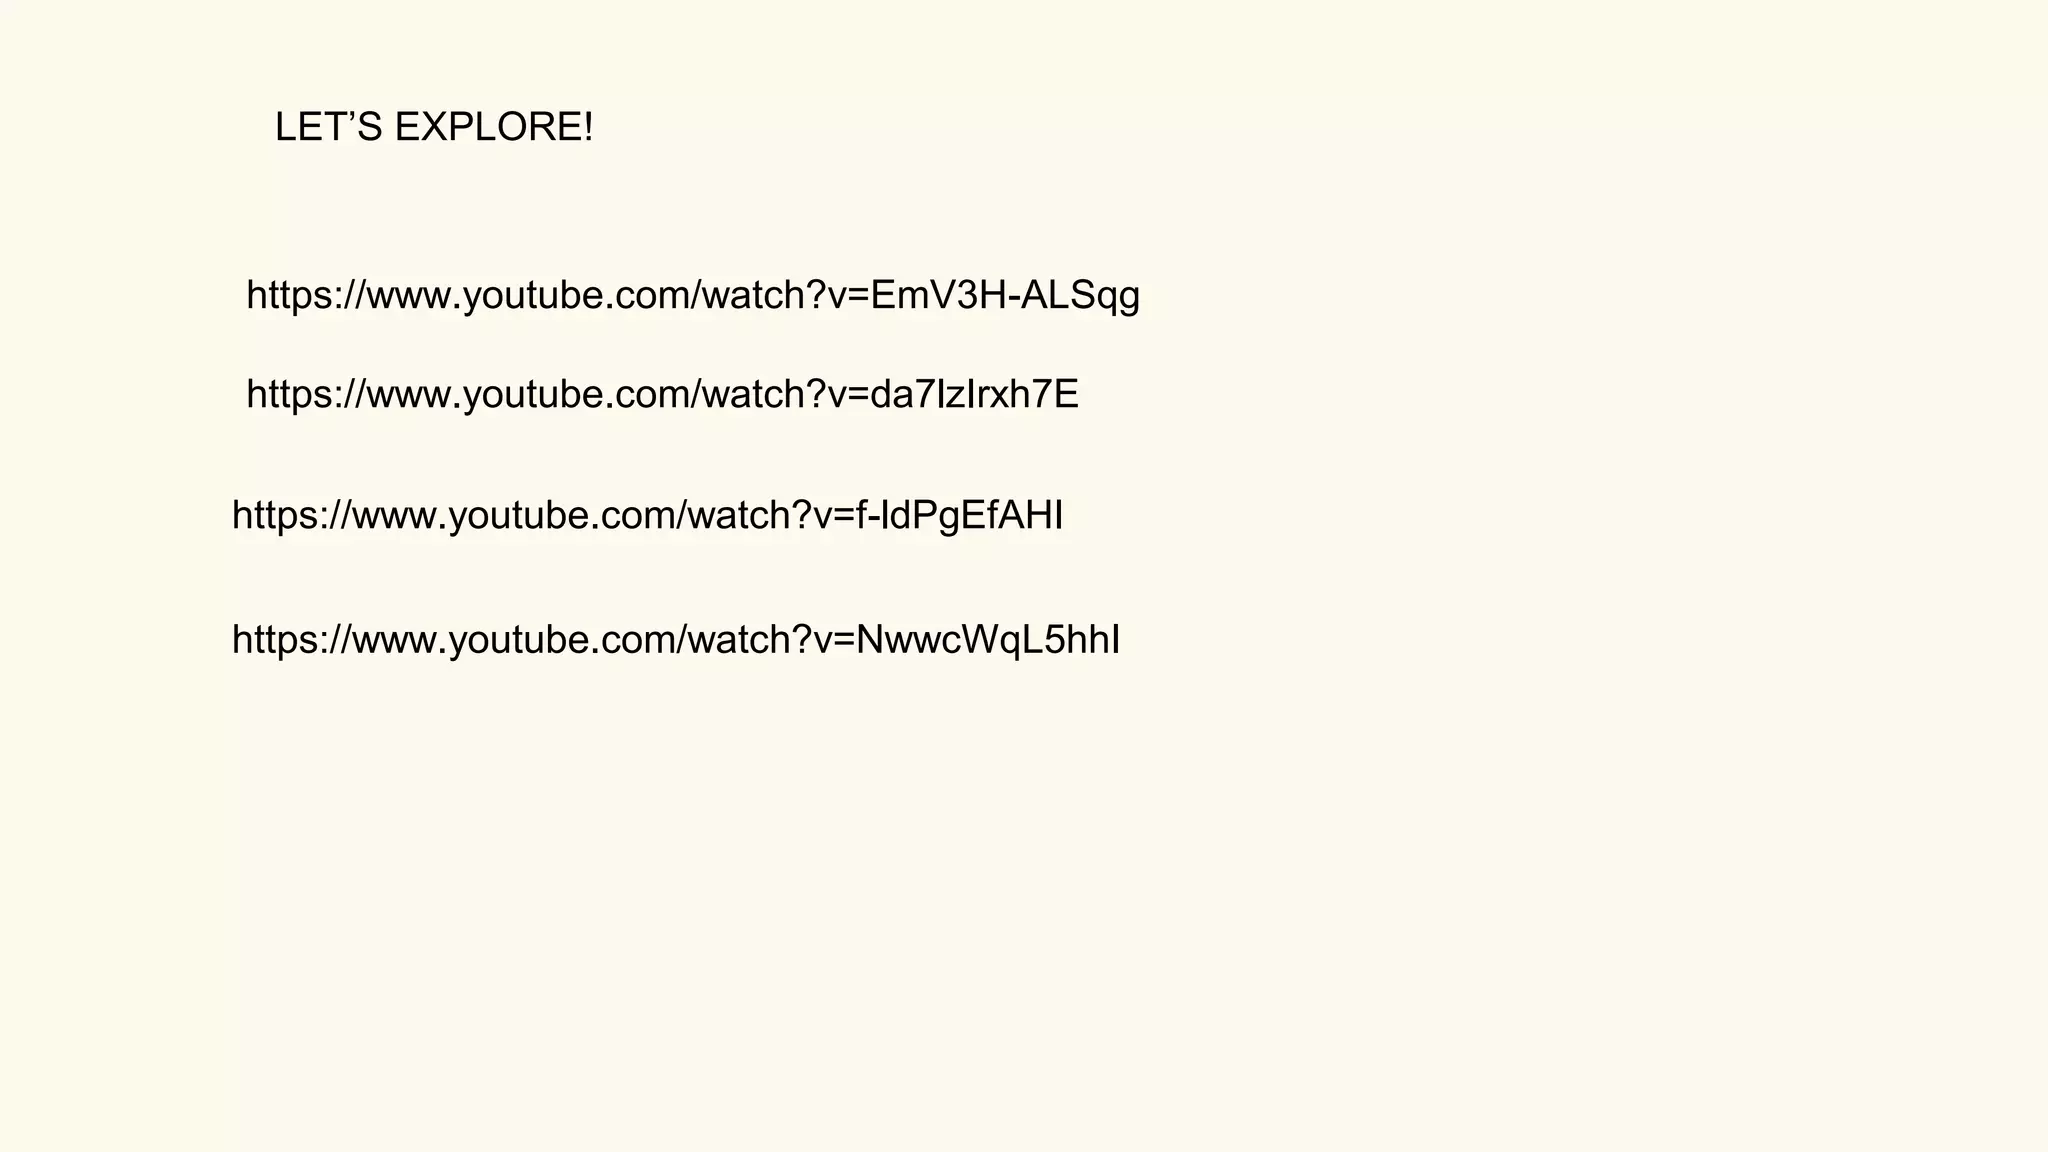Open the YouTube link ending in f-IdPgEfAHI
Image resolution: width=2048 pixels, height=1152 pixels.
[647, 516]
